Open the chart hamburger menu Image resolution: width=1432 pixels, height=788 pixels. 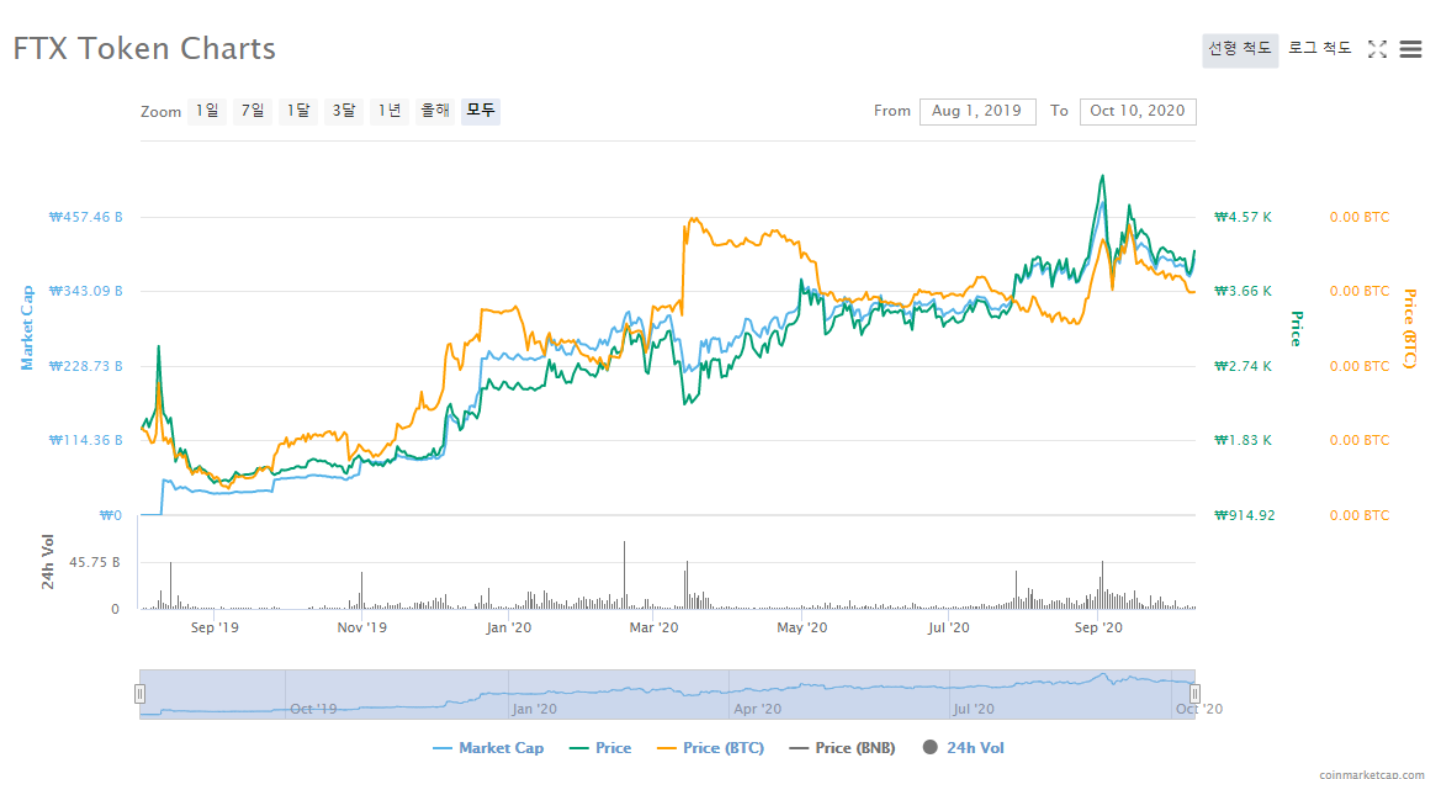click(1410, 49)
